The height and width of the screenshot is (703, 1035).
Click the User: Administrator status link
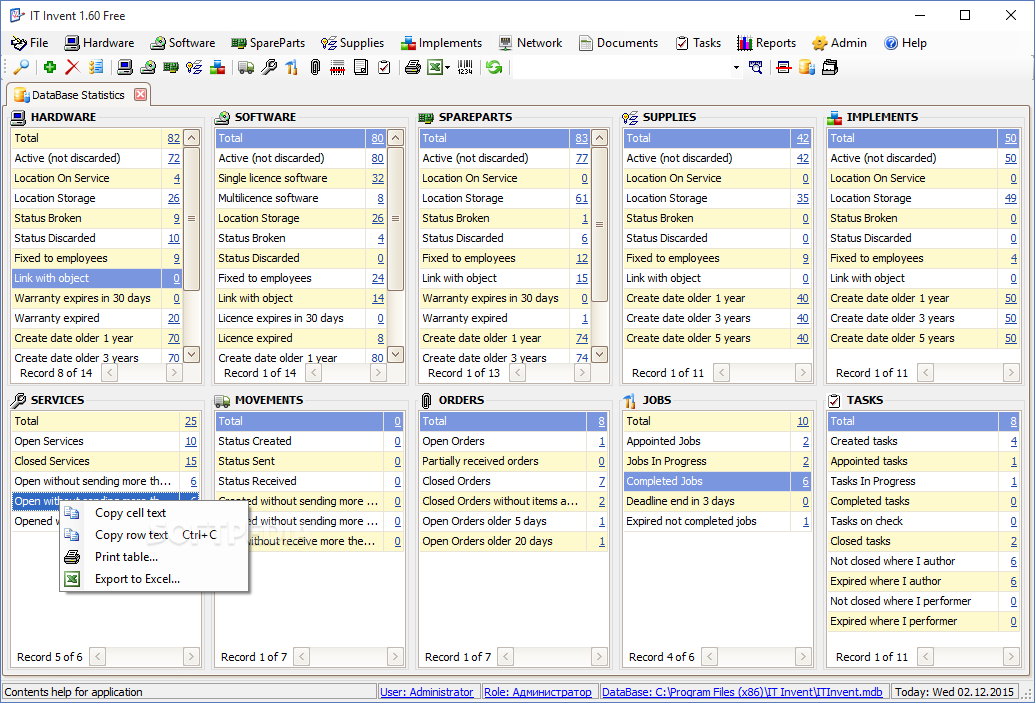[x=426, y=692]
